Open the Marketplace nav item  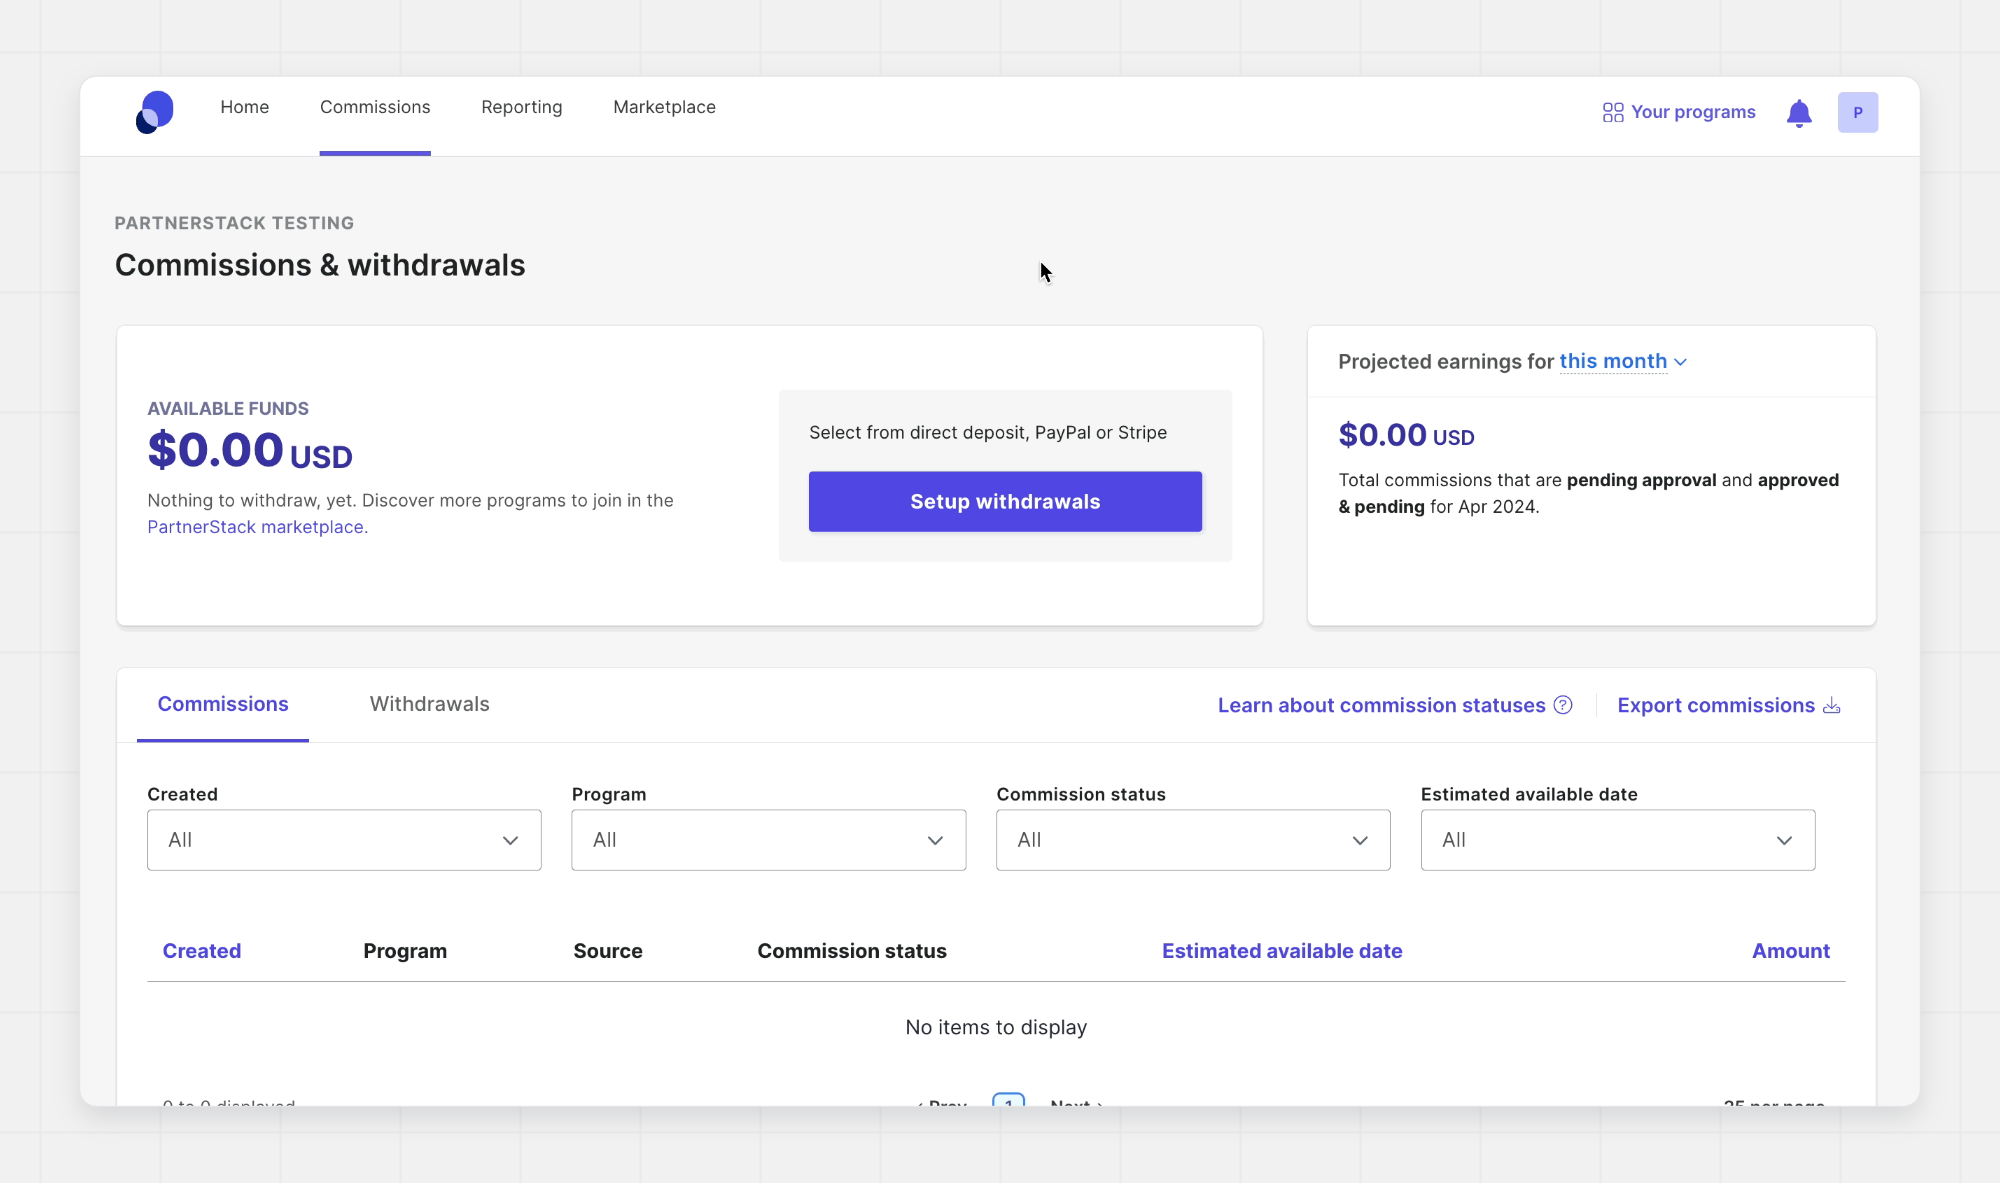(664, 107)
